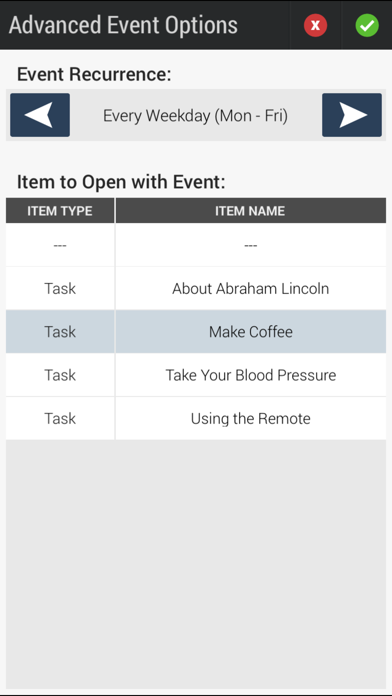Click the Advanced Event Options title

[x=123, y=26]
